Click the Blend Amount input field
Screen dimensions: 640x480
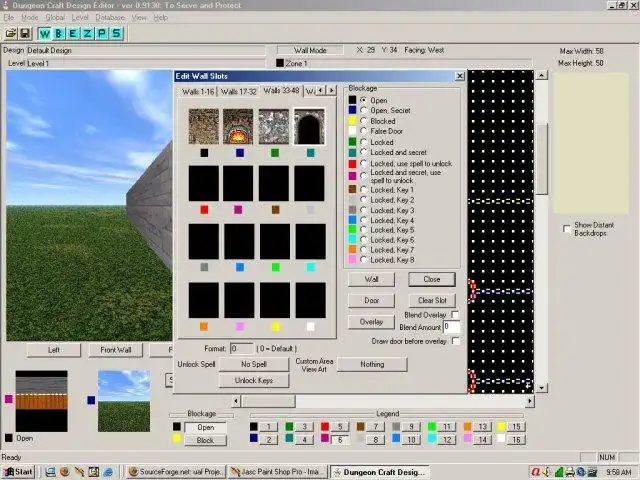[451, 327]
